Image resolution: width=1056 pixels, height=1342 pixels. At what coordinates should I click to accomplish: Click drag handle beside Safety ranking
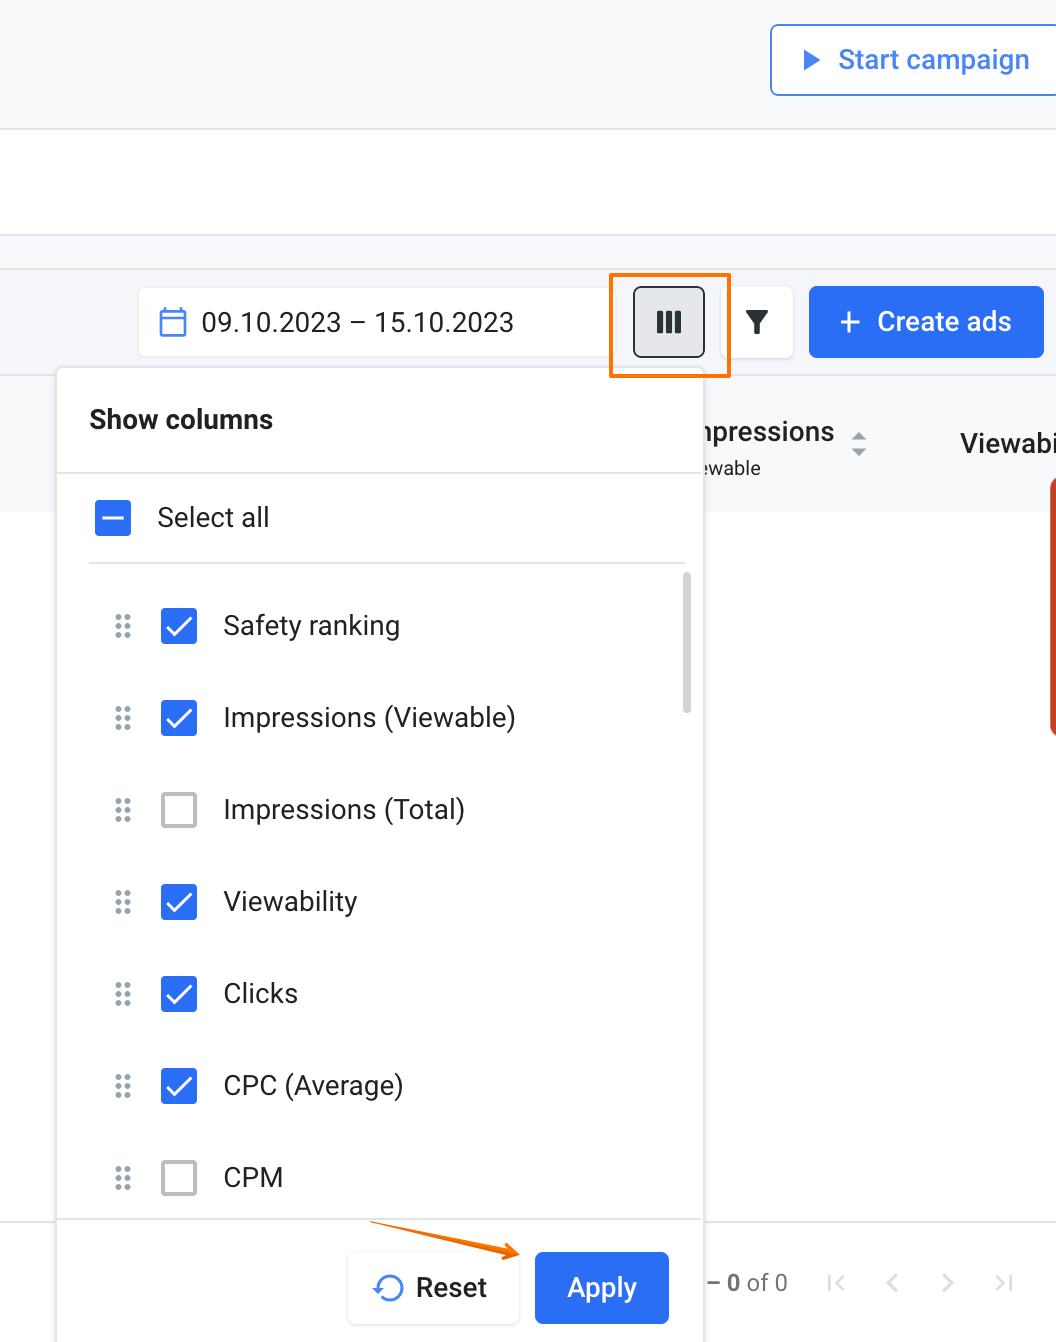(123, 626)
